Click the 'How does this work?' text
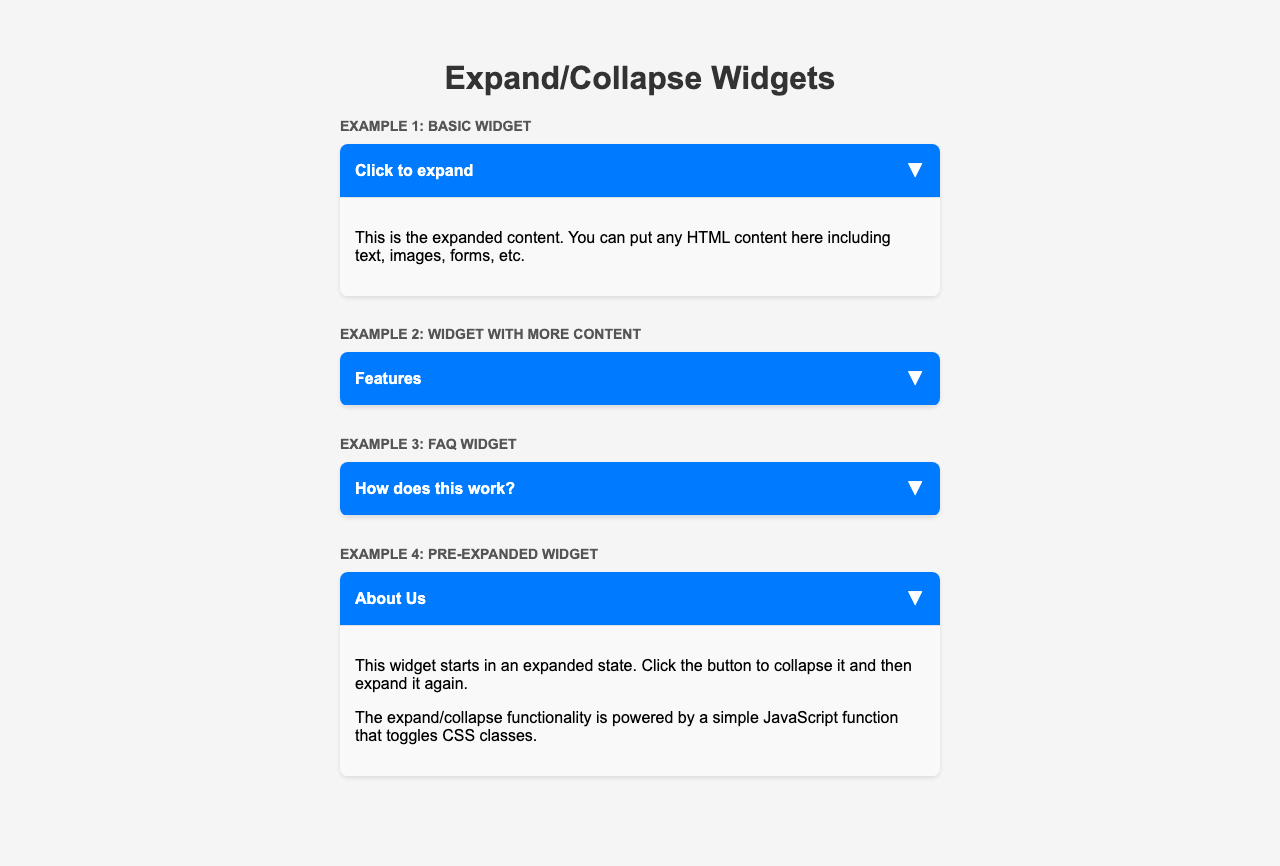The image size is (1280, 866). pyautogui.click(x=435, y=488)
